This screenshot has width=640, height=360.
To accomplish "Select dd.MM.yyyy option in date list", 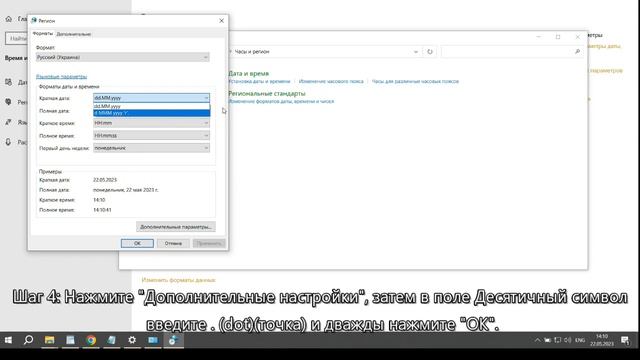I will [x=151, y=106].
